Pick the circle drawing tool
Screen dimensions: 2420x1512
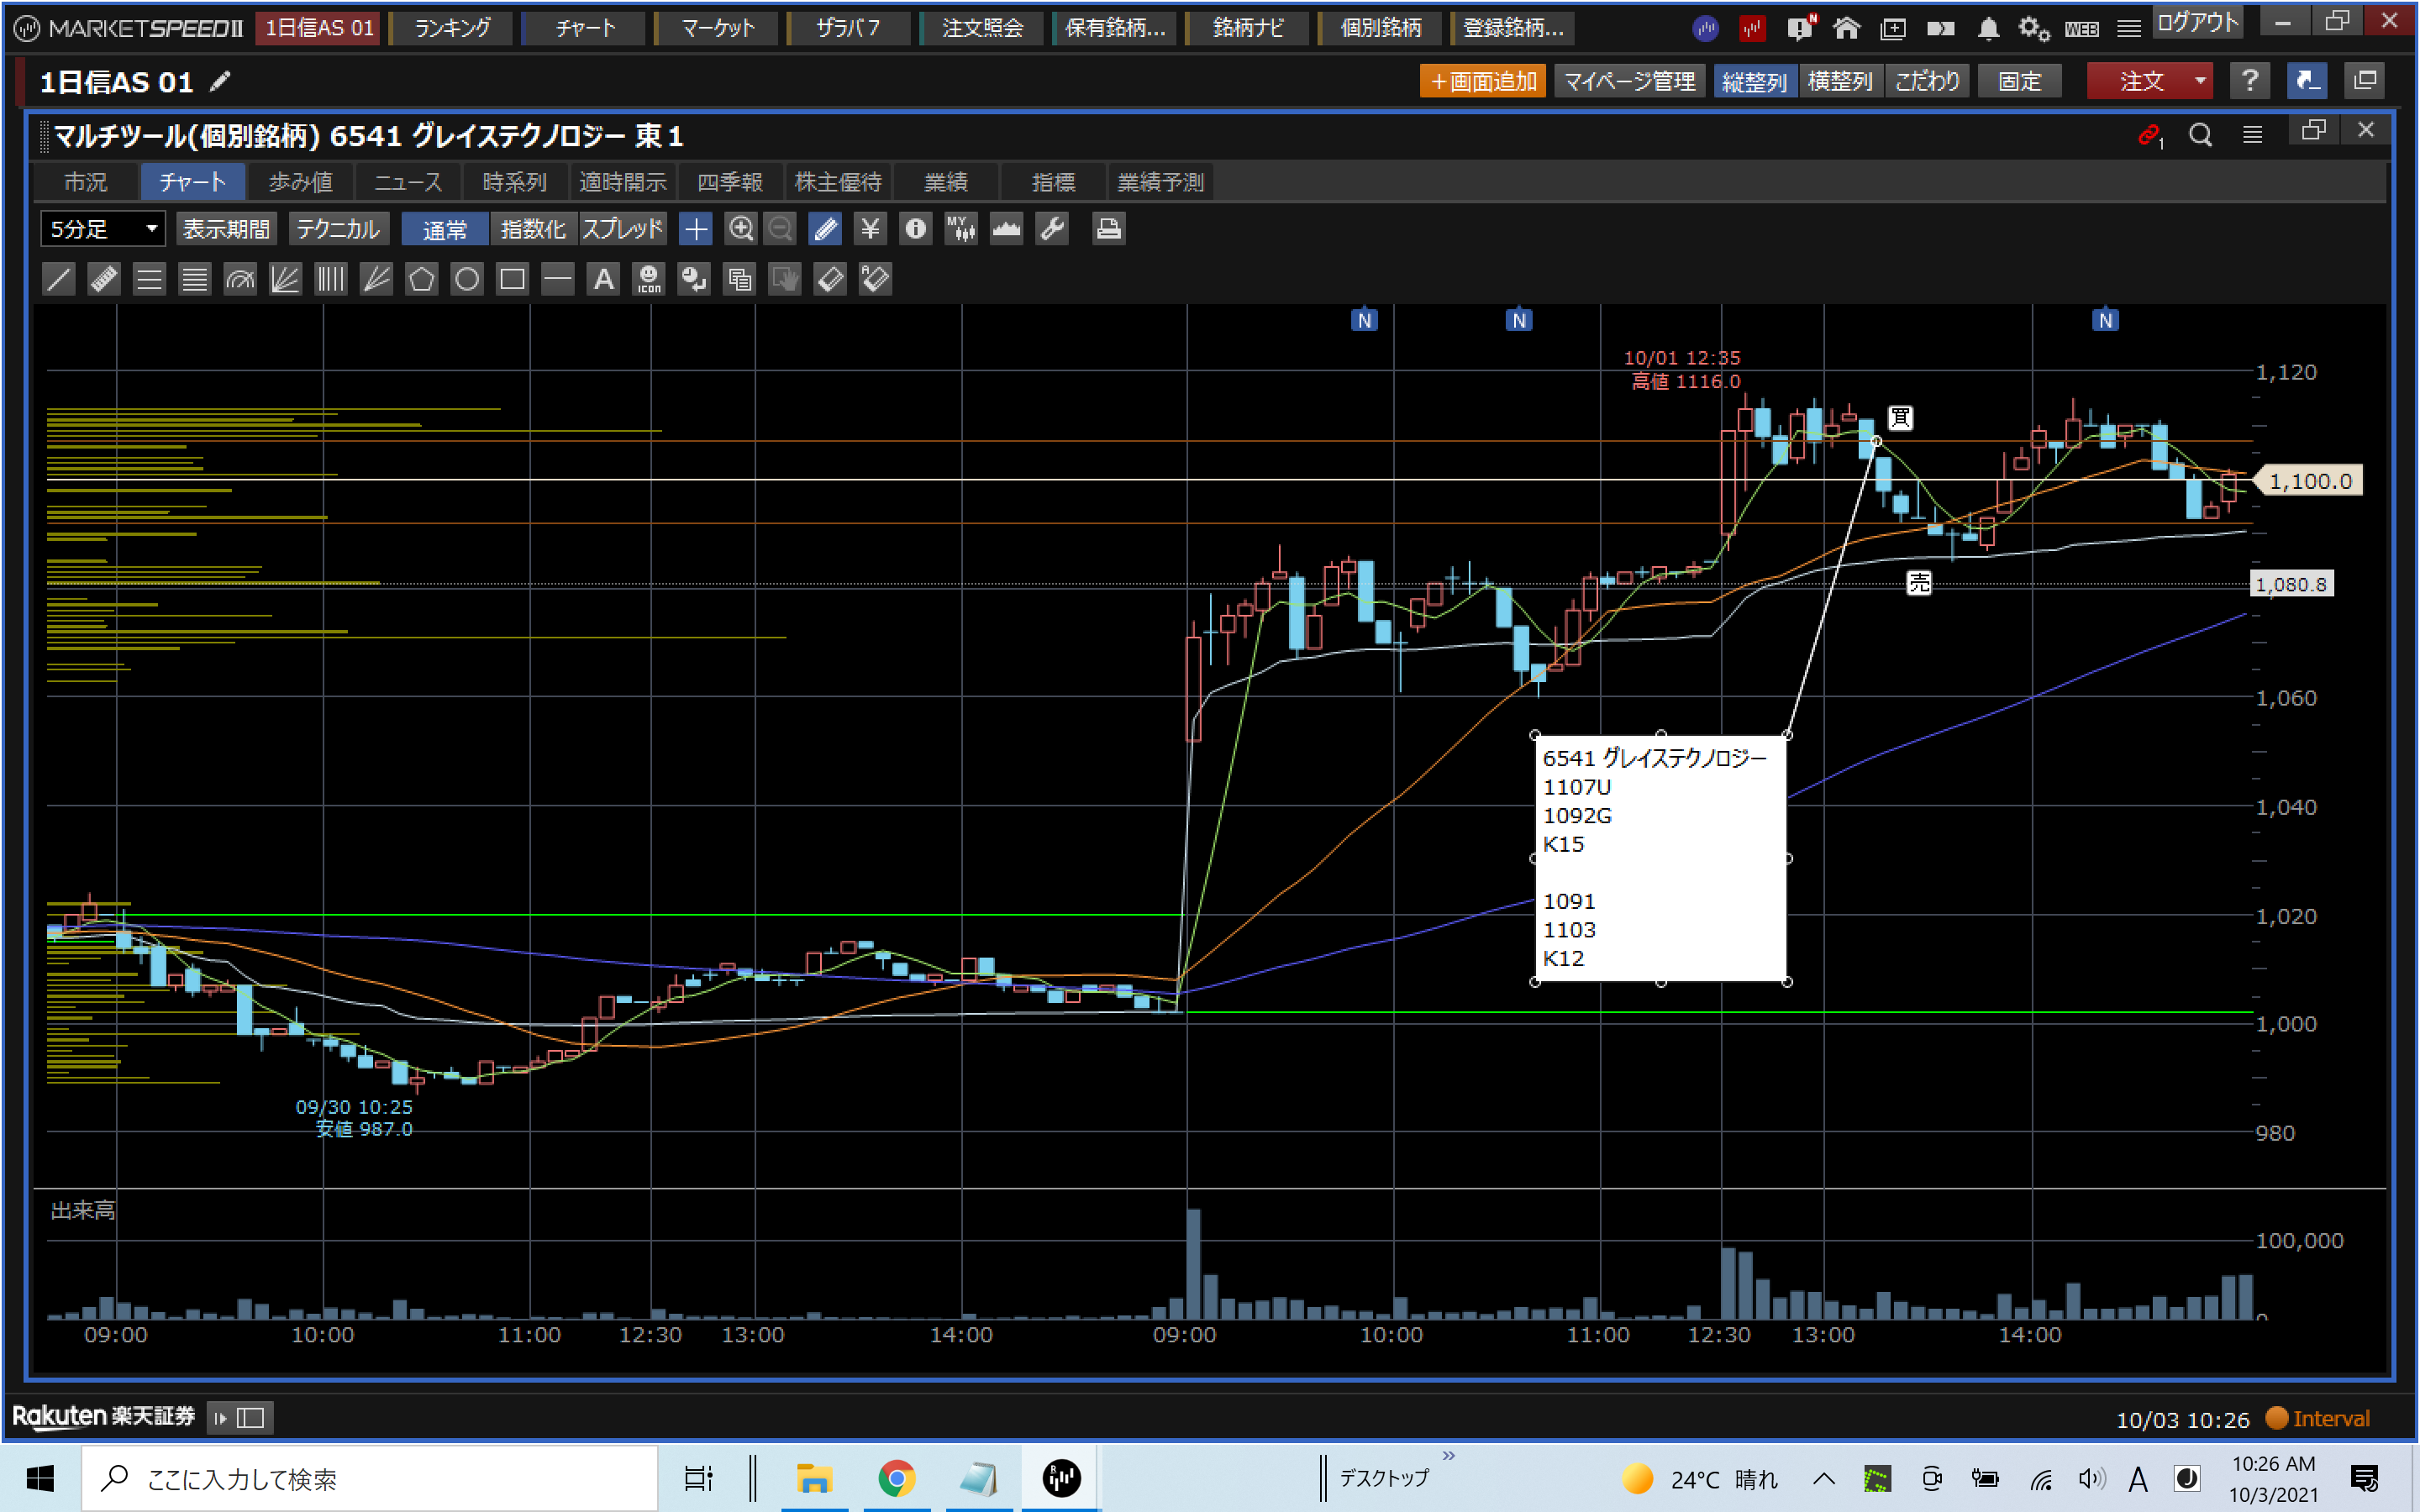[x=467, y=279]
